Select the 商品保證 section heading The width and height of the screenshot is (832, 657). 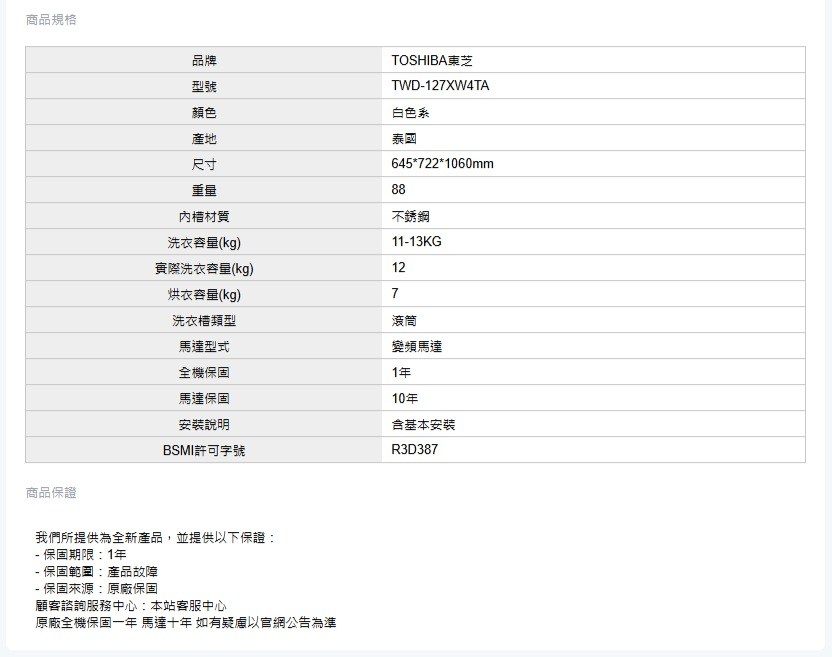pyautogui.click(x=51, y=493)
